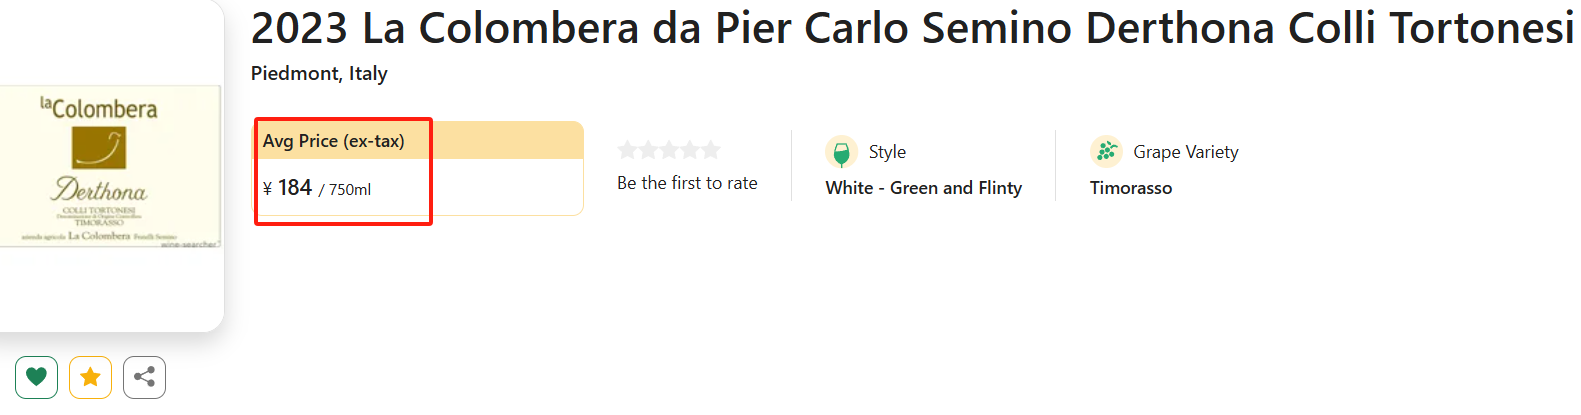Rate the wine four stars

coord(690,150)
